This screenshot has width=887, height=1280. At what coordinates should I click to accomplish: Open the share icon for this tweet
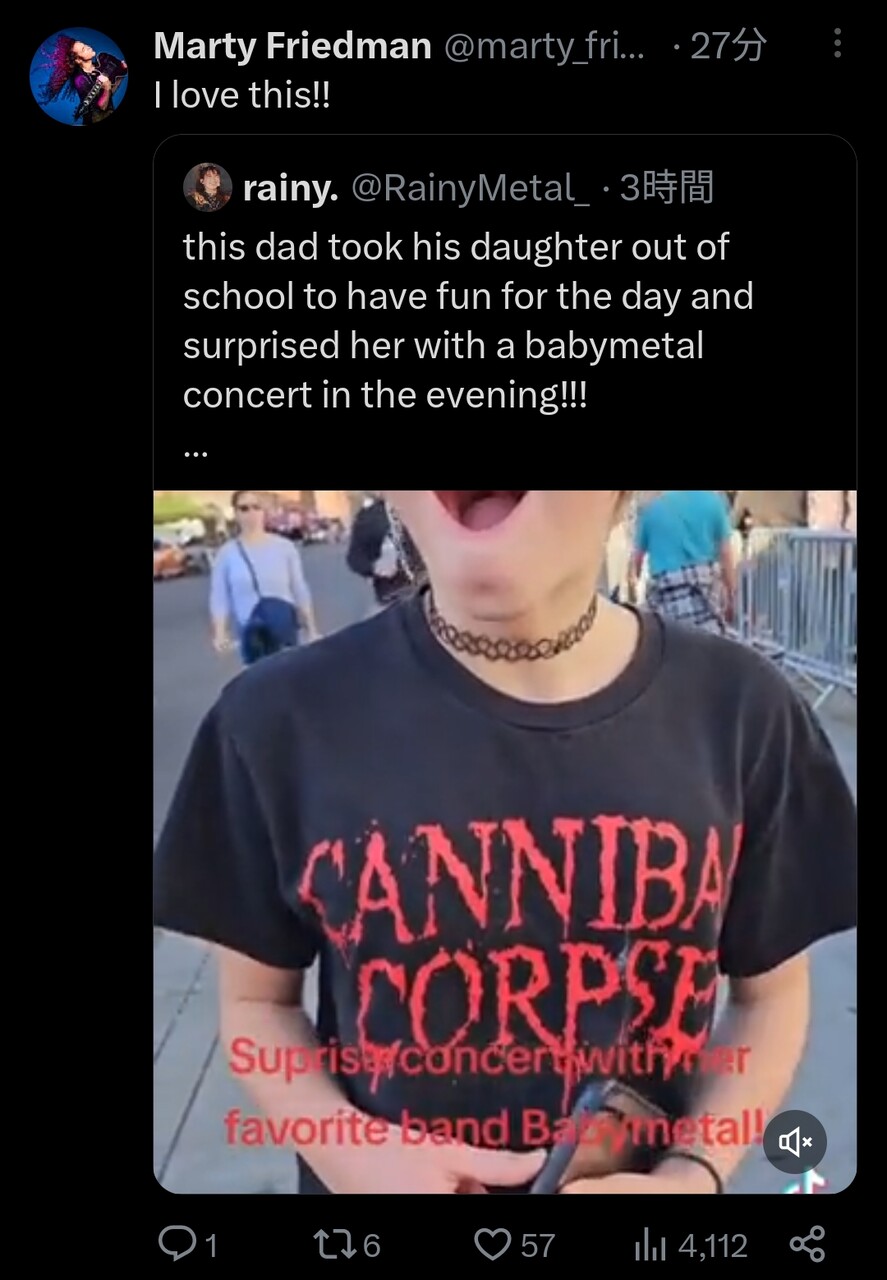807,1243
